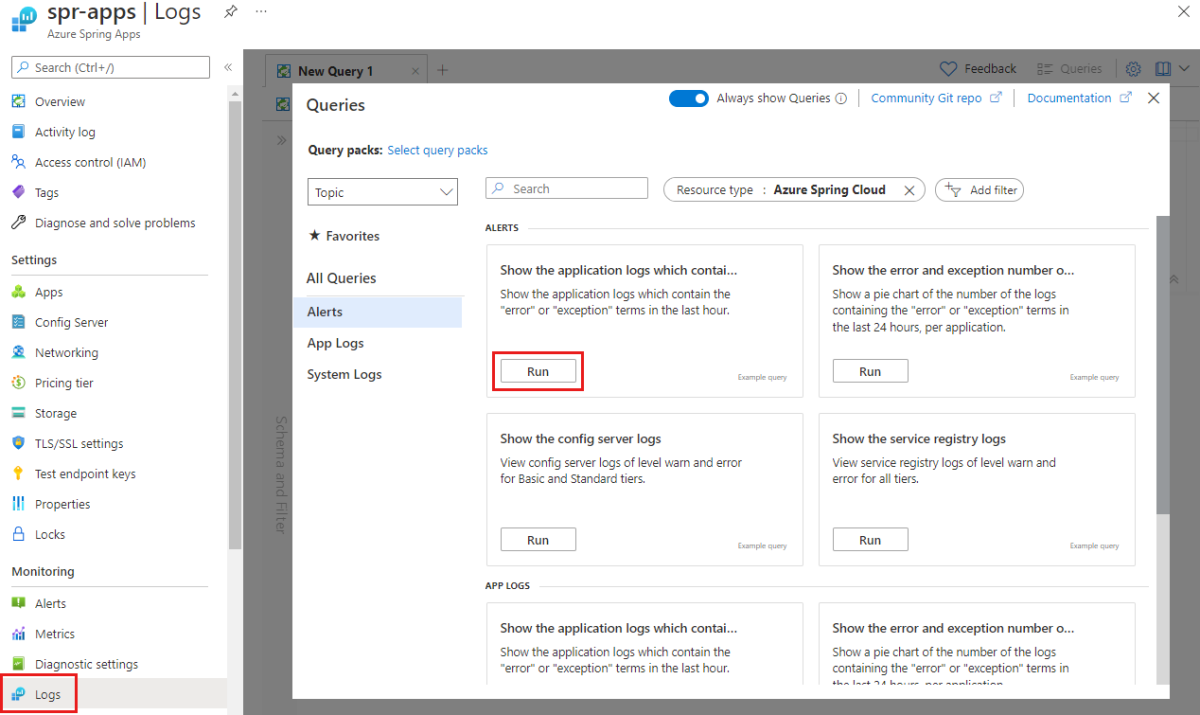Run the first application logs error query
This screenshot has height=715, width=1200.
[538, 371]
